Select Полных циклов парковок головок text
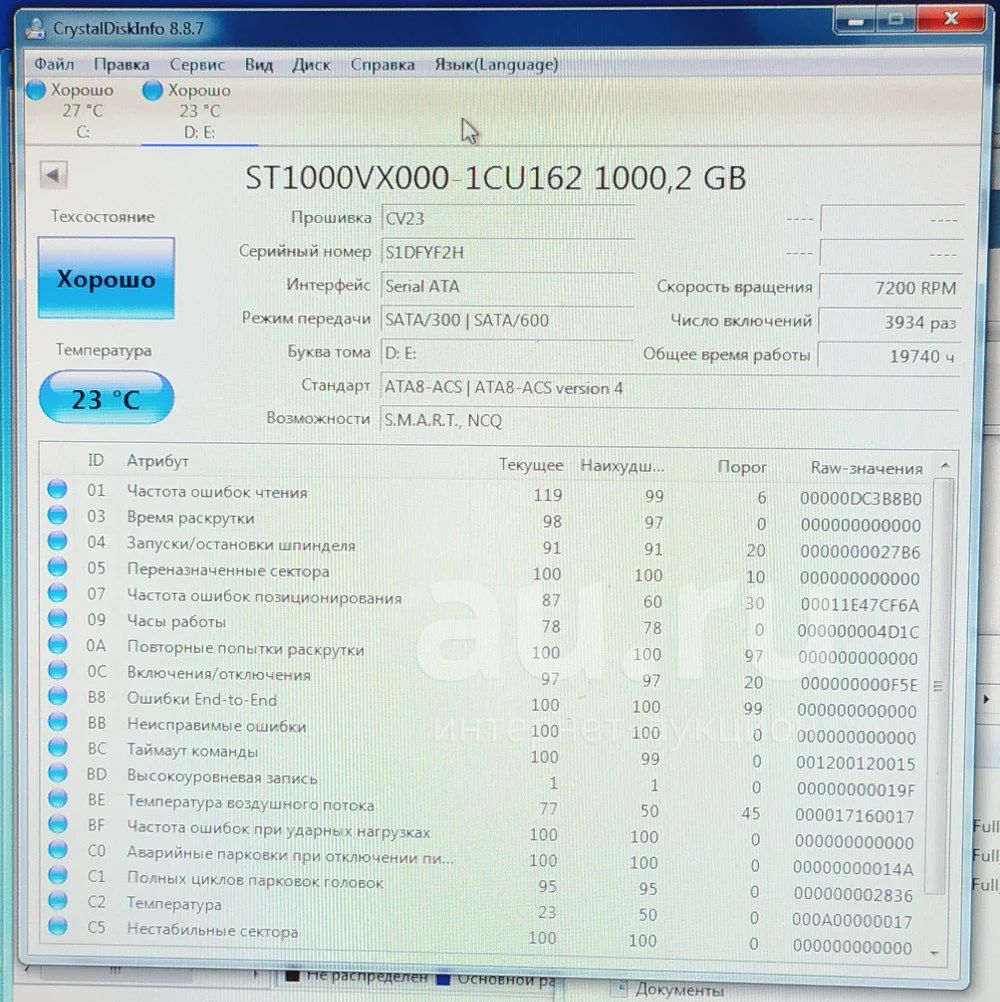Screen dimensions: 1000x1002 [x=255, y=881]
